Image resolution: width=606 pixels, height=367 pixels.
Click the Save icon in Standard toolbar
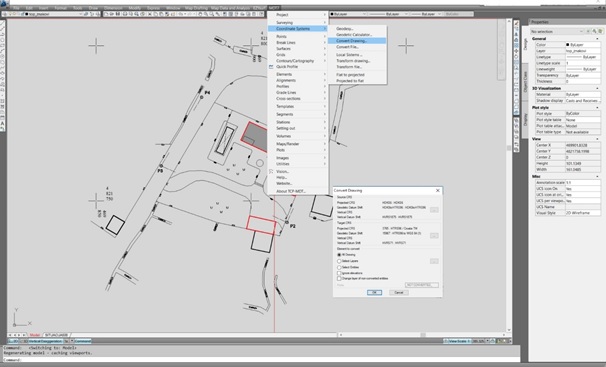(118, 14)
